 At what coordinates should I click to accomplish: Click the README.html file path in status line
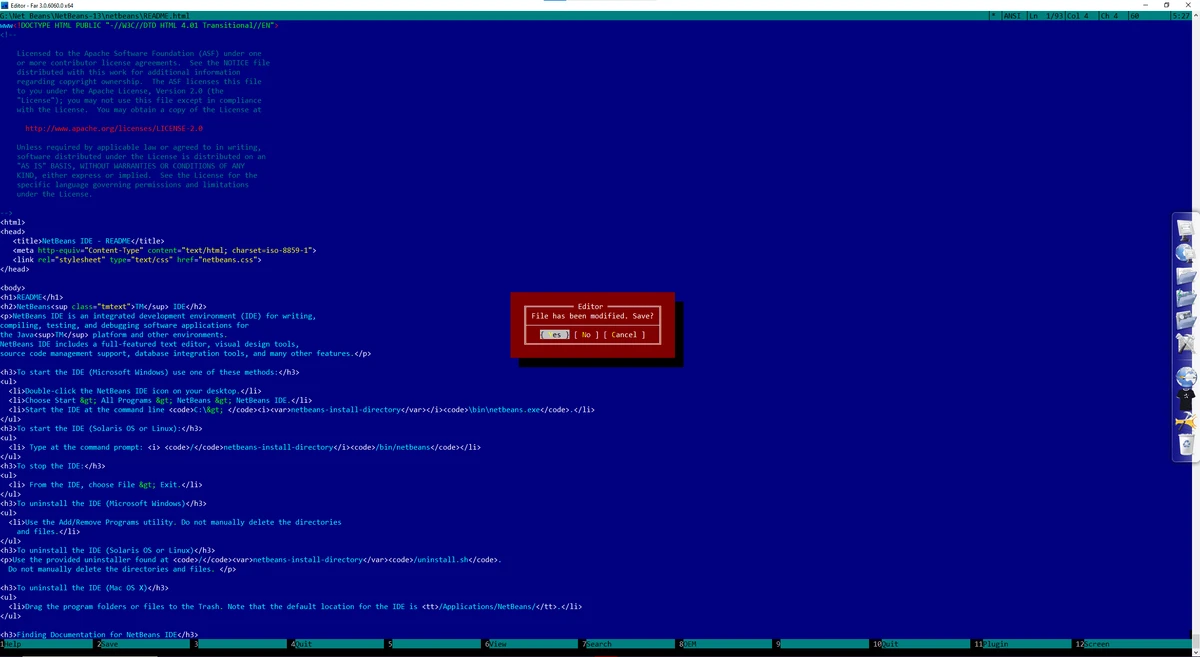(x=95, y=16)
